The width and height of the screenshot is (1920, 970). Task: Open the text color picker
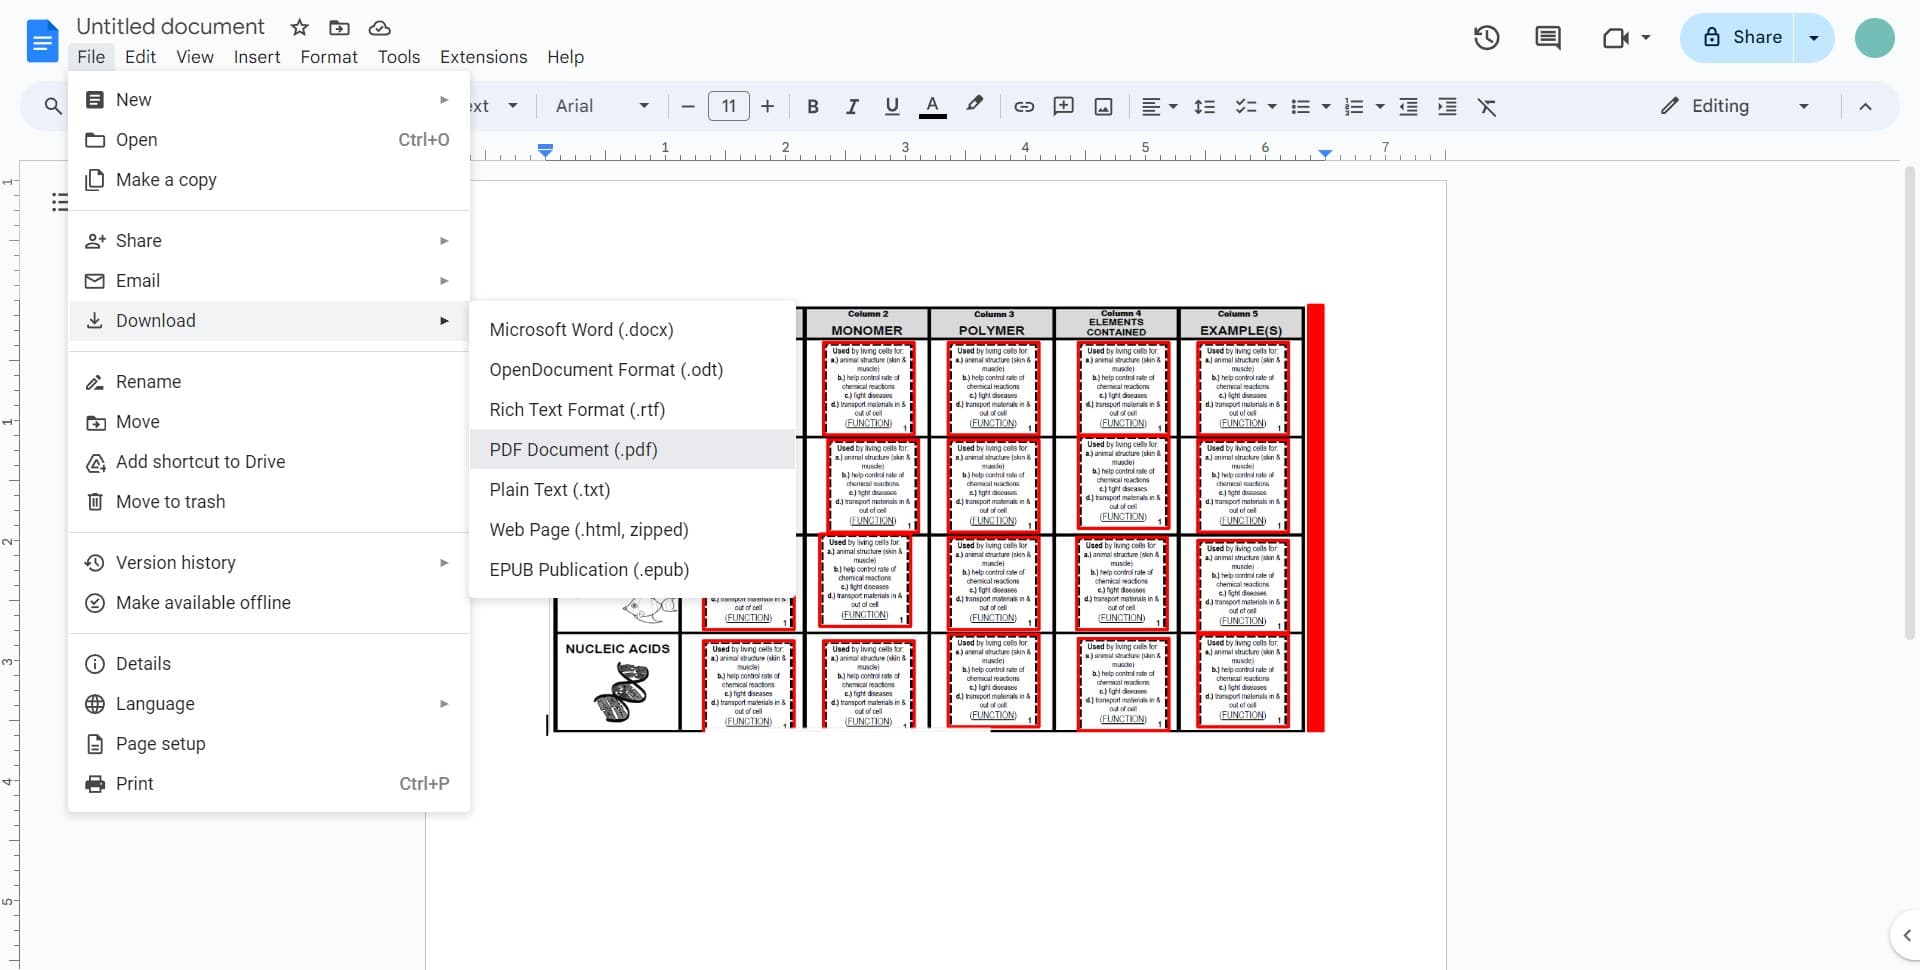[932, 106]
